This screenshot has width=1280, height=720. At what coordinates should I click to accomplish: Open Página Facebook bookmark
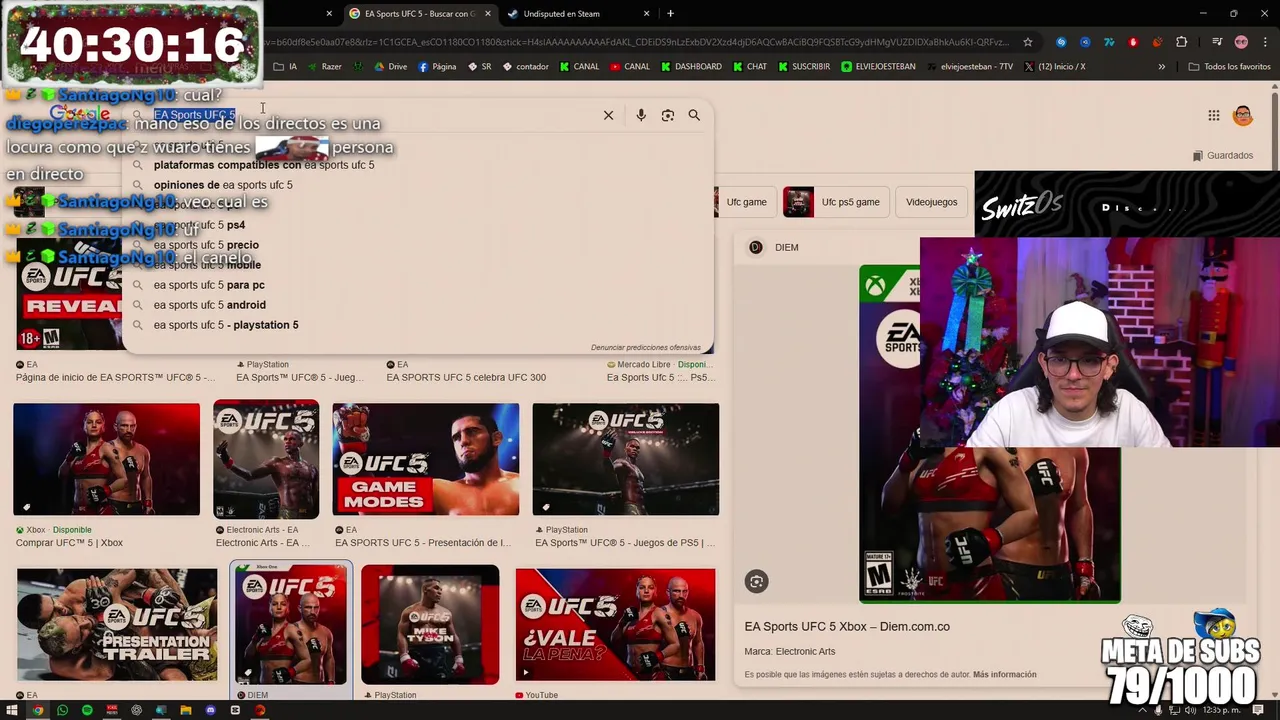[437, 67]
